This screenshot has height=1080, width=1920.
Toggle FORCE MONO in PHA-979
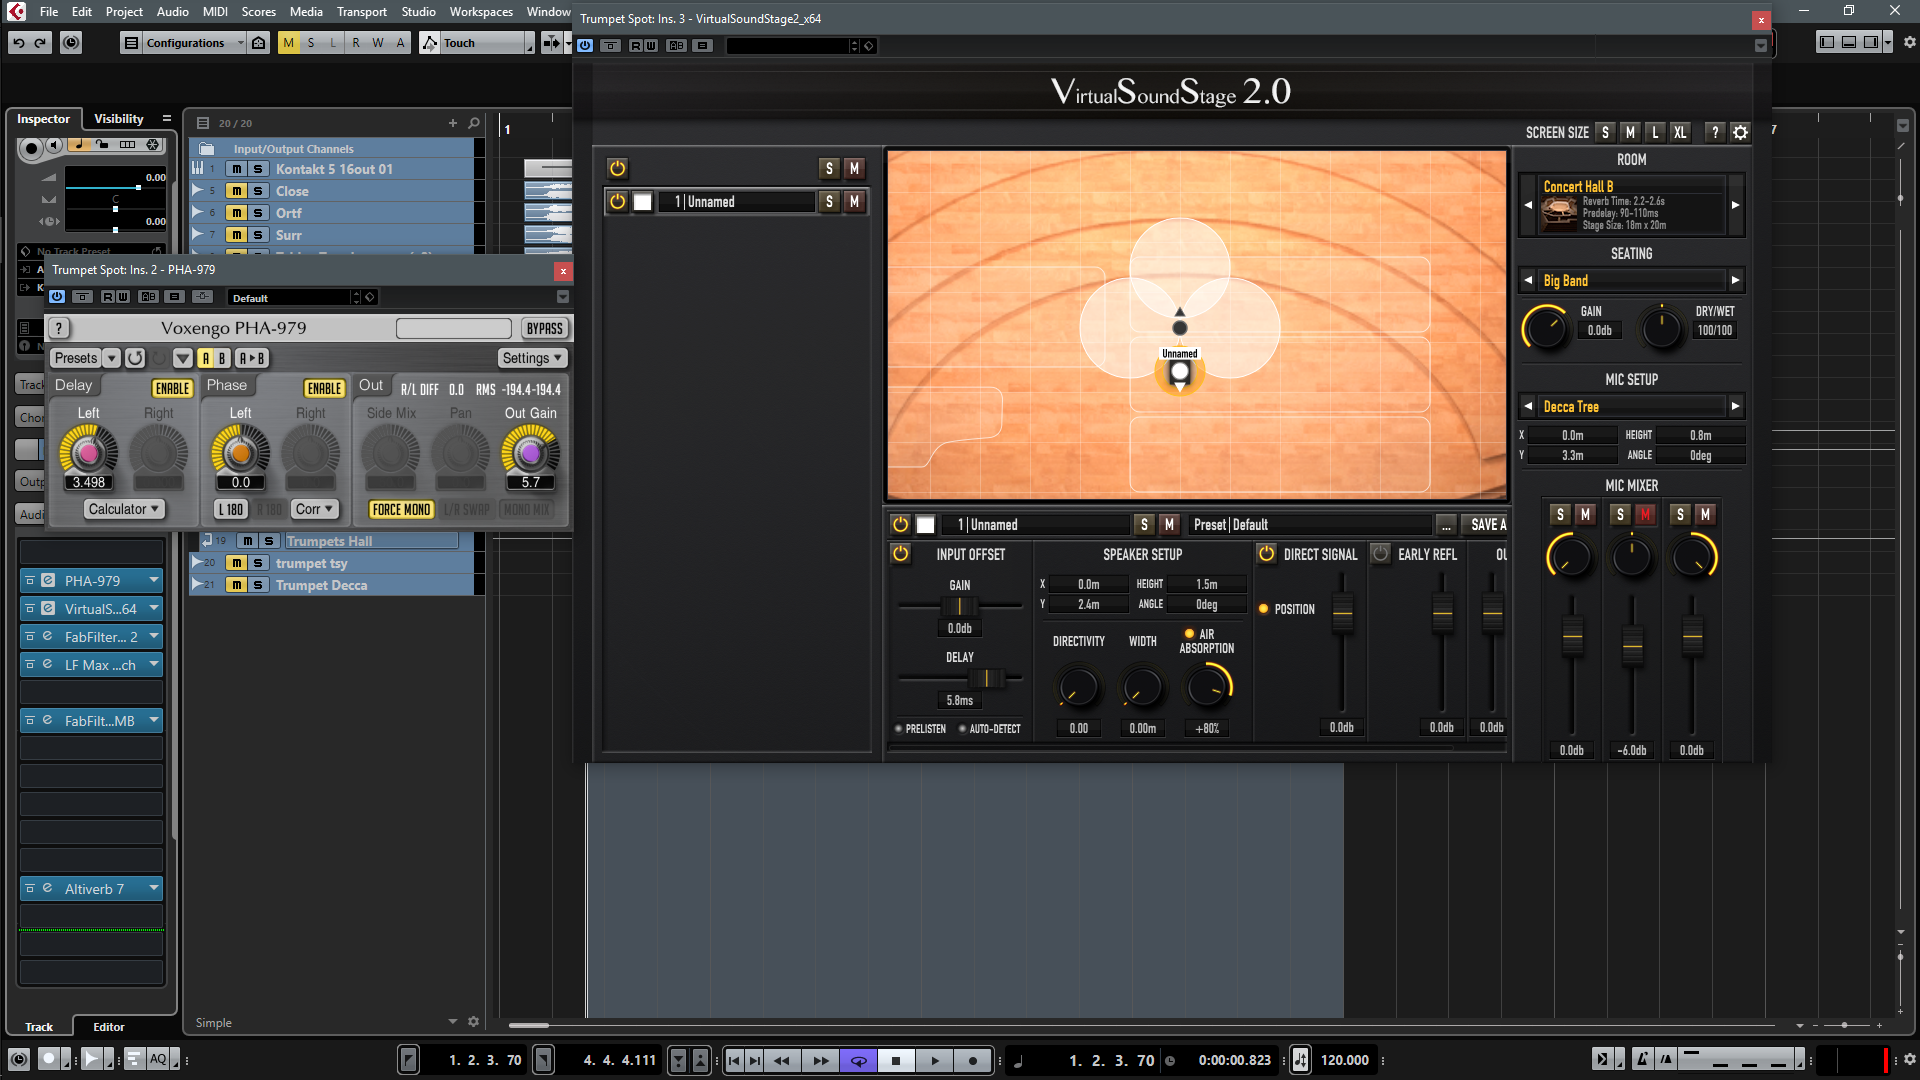click(401, 510)
